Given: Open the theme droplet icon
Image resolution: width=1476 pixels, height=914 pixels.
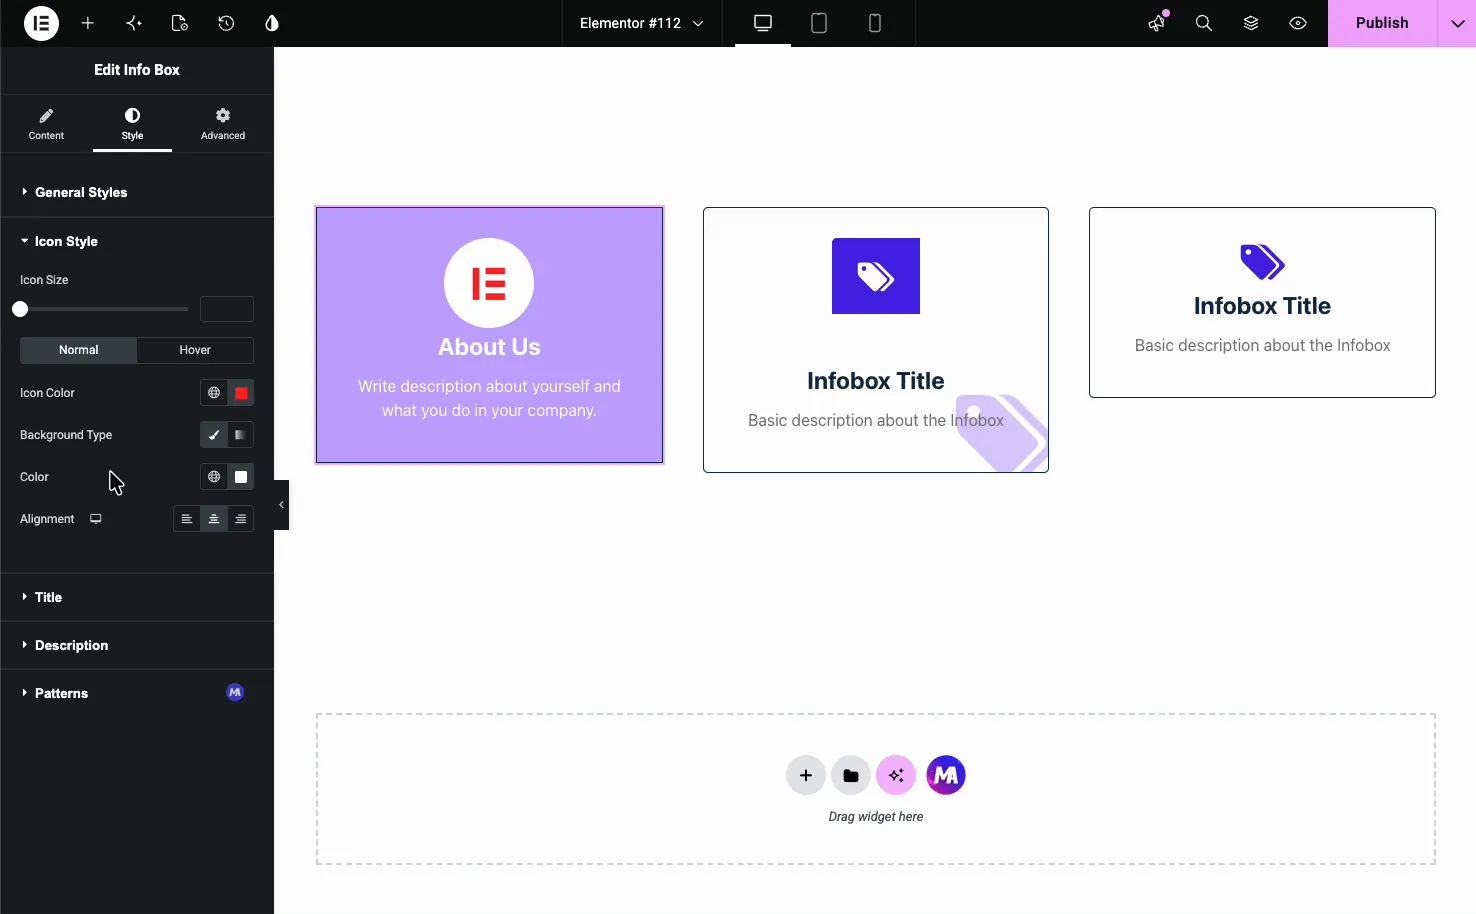Looking at the screenshot, I should coord(272,23).
